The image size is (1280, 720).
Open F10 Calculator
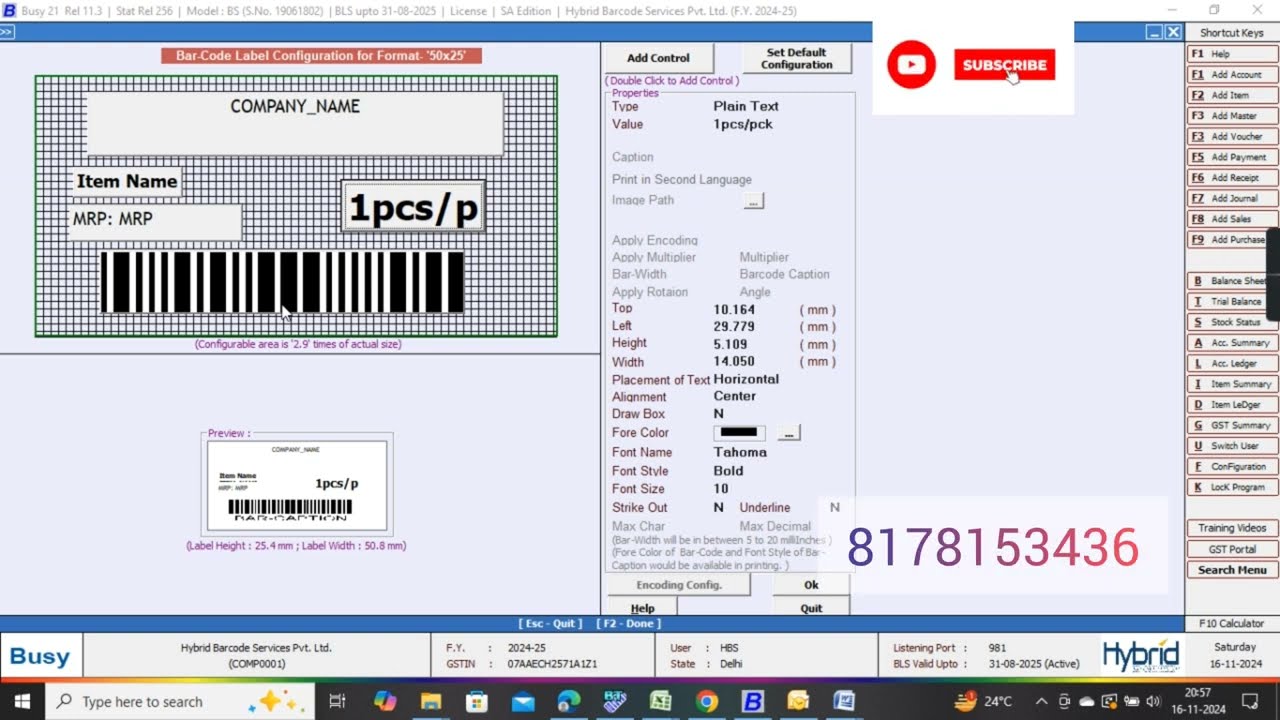[1232, 624]
